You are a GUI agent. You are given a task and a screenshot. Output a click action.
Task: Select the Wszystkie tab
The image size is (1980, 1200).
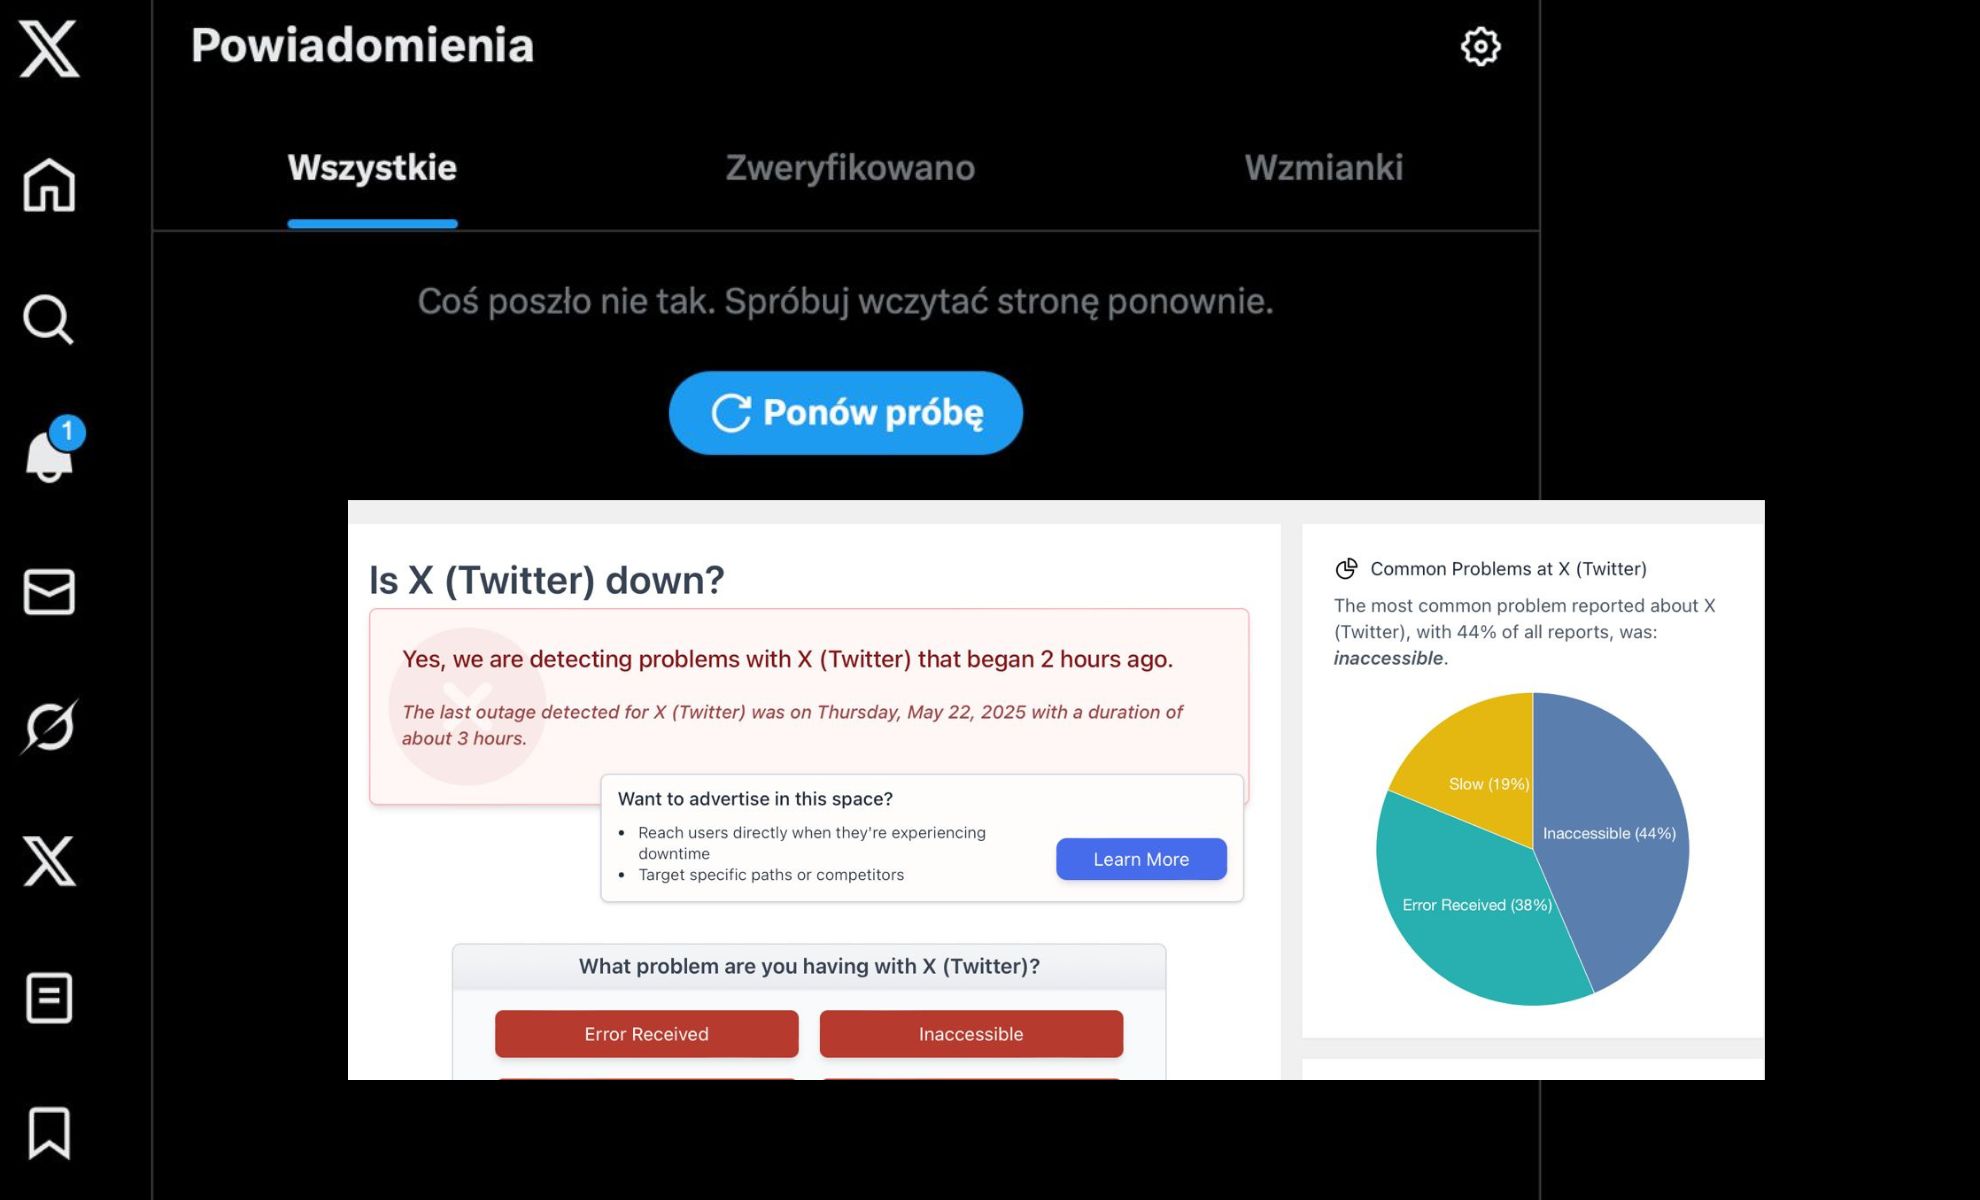click(x=372, y=168)
